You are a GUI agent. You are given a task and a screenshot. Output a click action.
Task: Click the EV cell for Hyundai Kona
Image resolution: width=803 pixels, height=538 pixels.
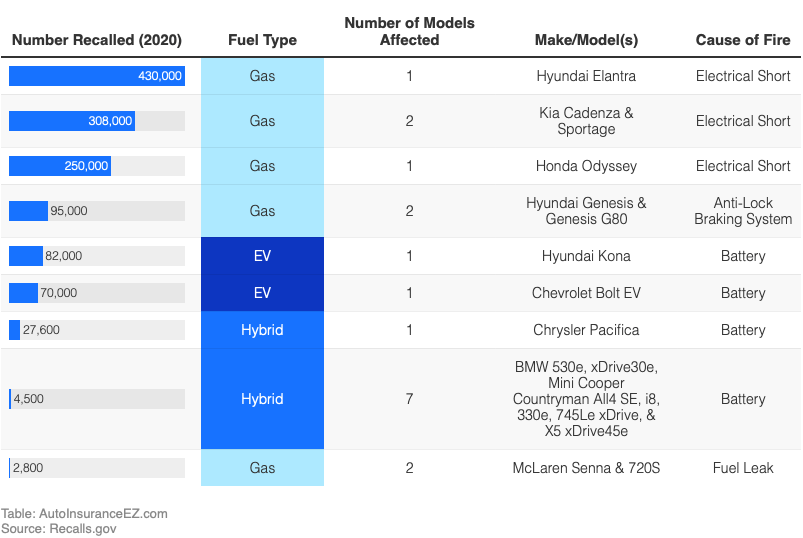click(x=262, y=256)
